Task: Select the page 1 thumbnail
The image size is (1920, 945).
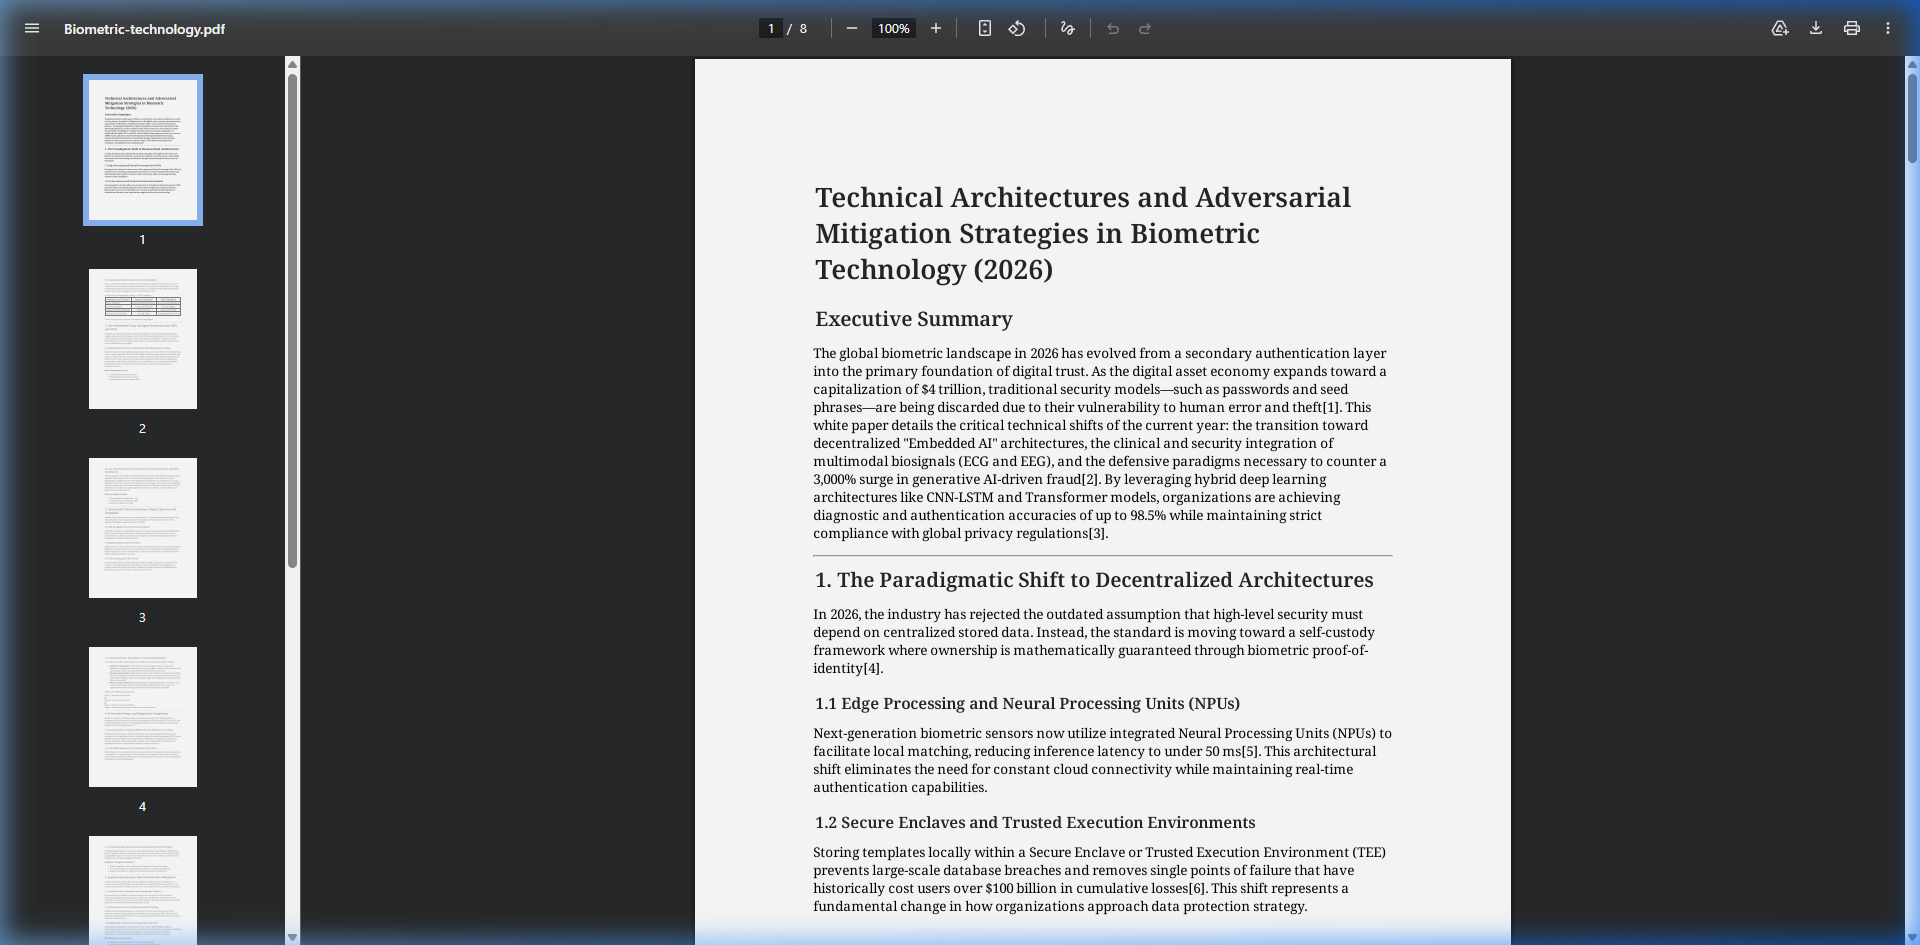Action: coord(143,150)
